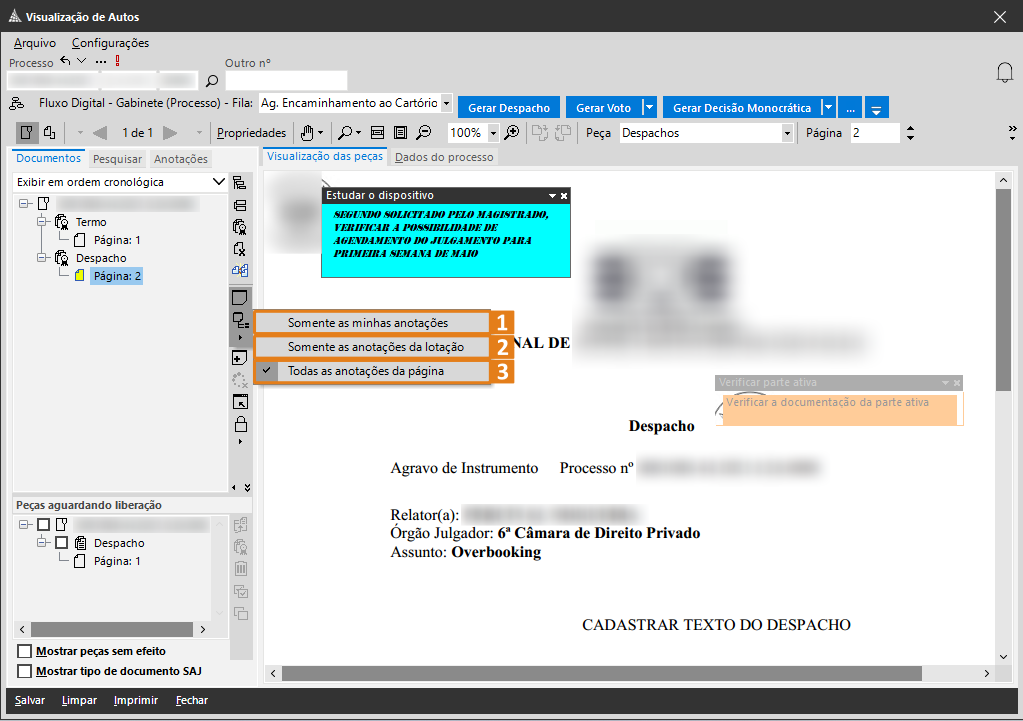Open the Gerar Voto dropdown arrow
The image size is (1023, 721).
pos(649,108)
